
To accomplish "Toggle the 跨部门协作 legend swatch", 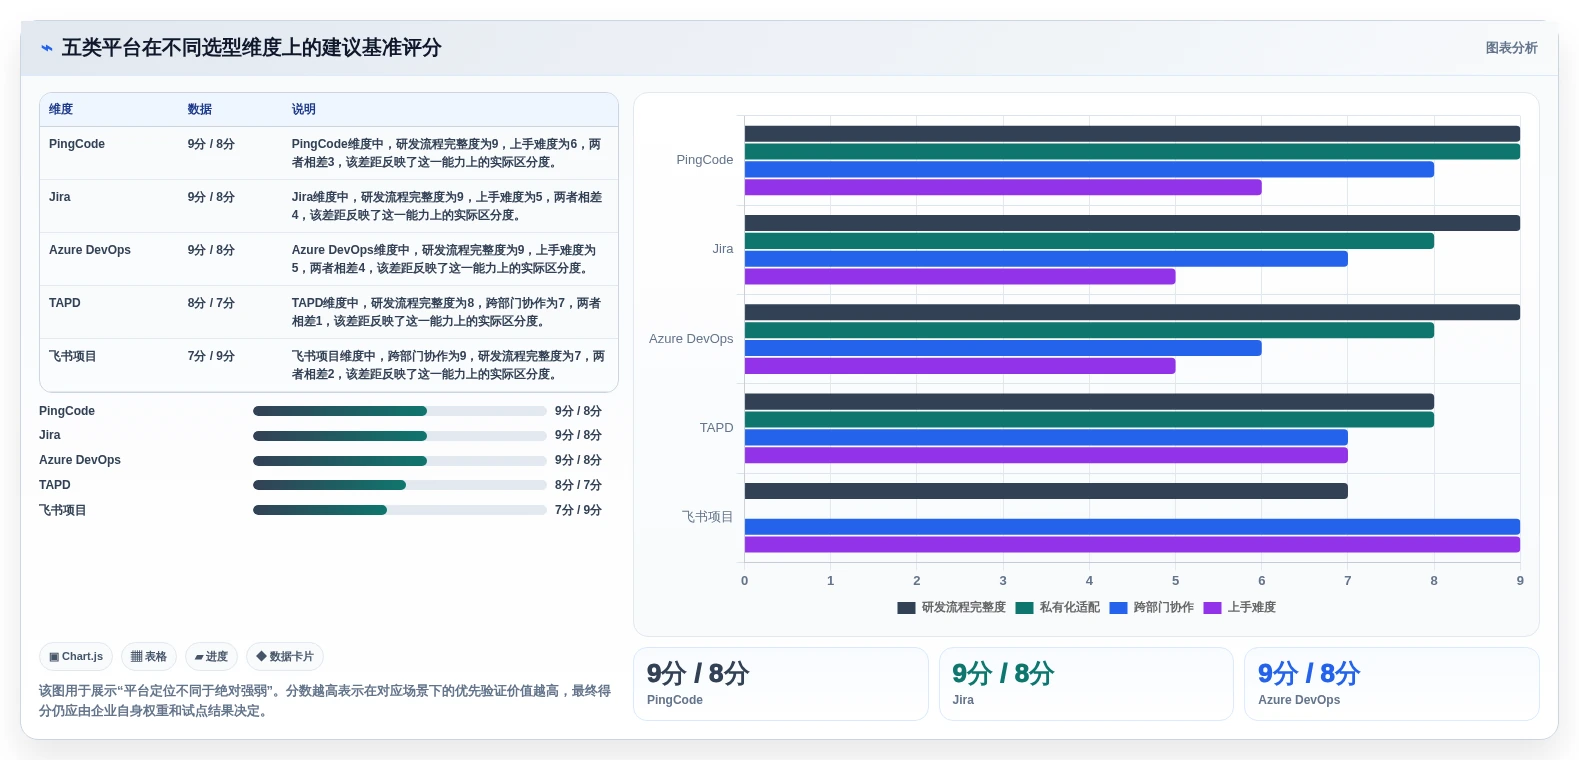I will 1118,608.
